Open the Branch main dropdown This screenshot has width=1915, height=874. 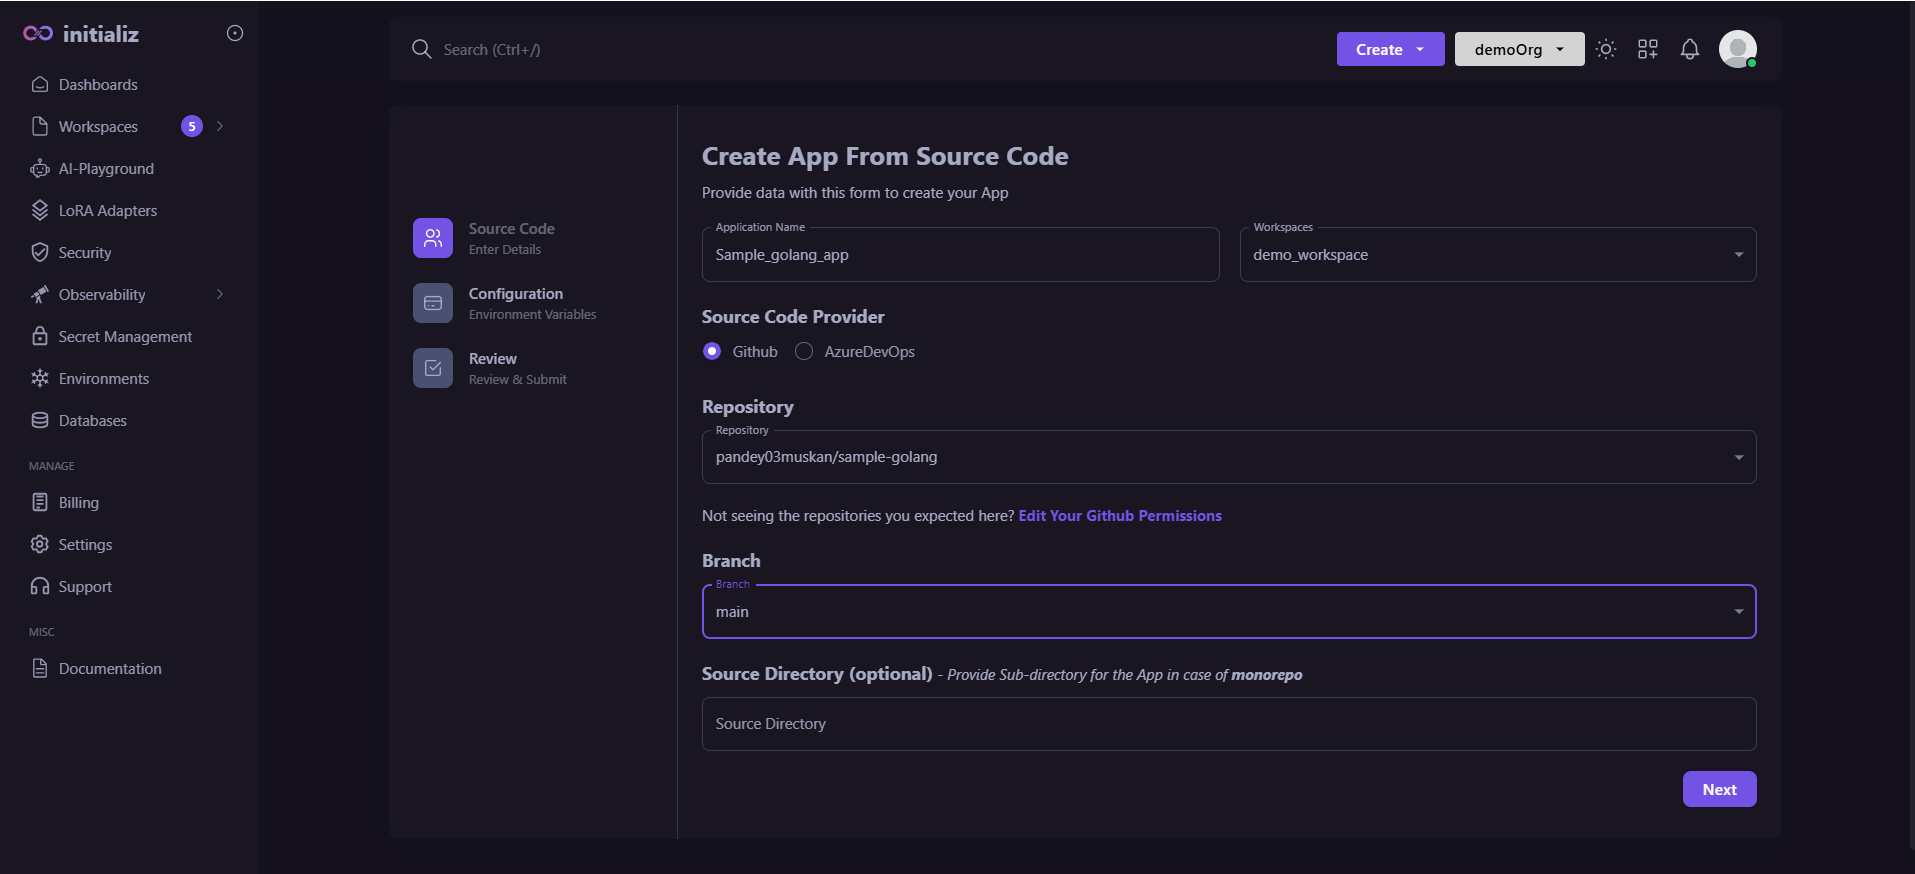coord(1229,612)
